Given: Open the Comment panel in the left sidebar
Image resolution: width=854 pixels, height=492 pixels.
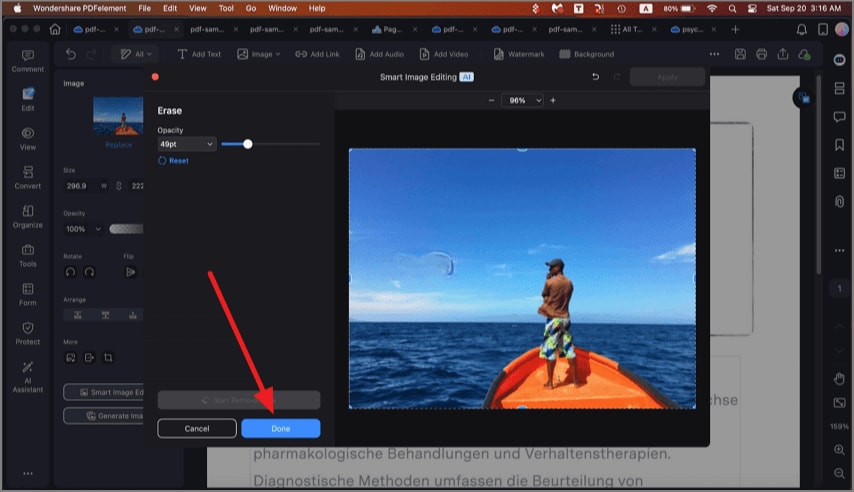Looking at the screenshot, I should pyautogui.click(x=28, y=61).
